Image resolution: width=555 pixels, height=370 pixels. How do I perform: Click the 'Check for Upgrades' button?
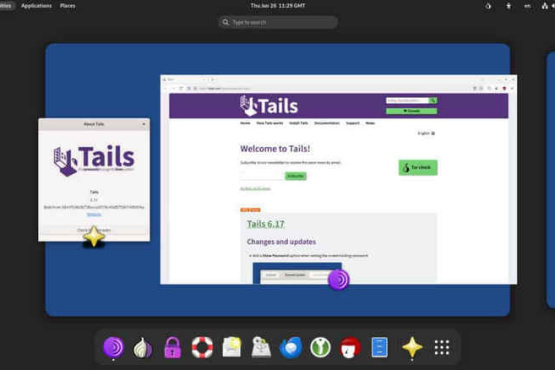point(94,230)
